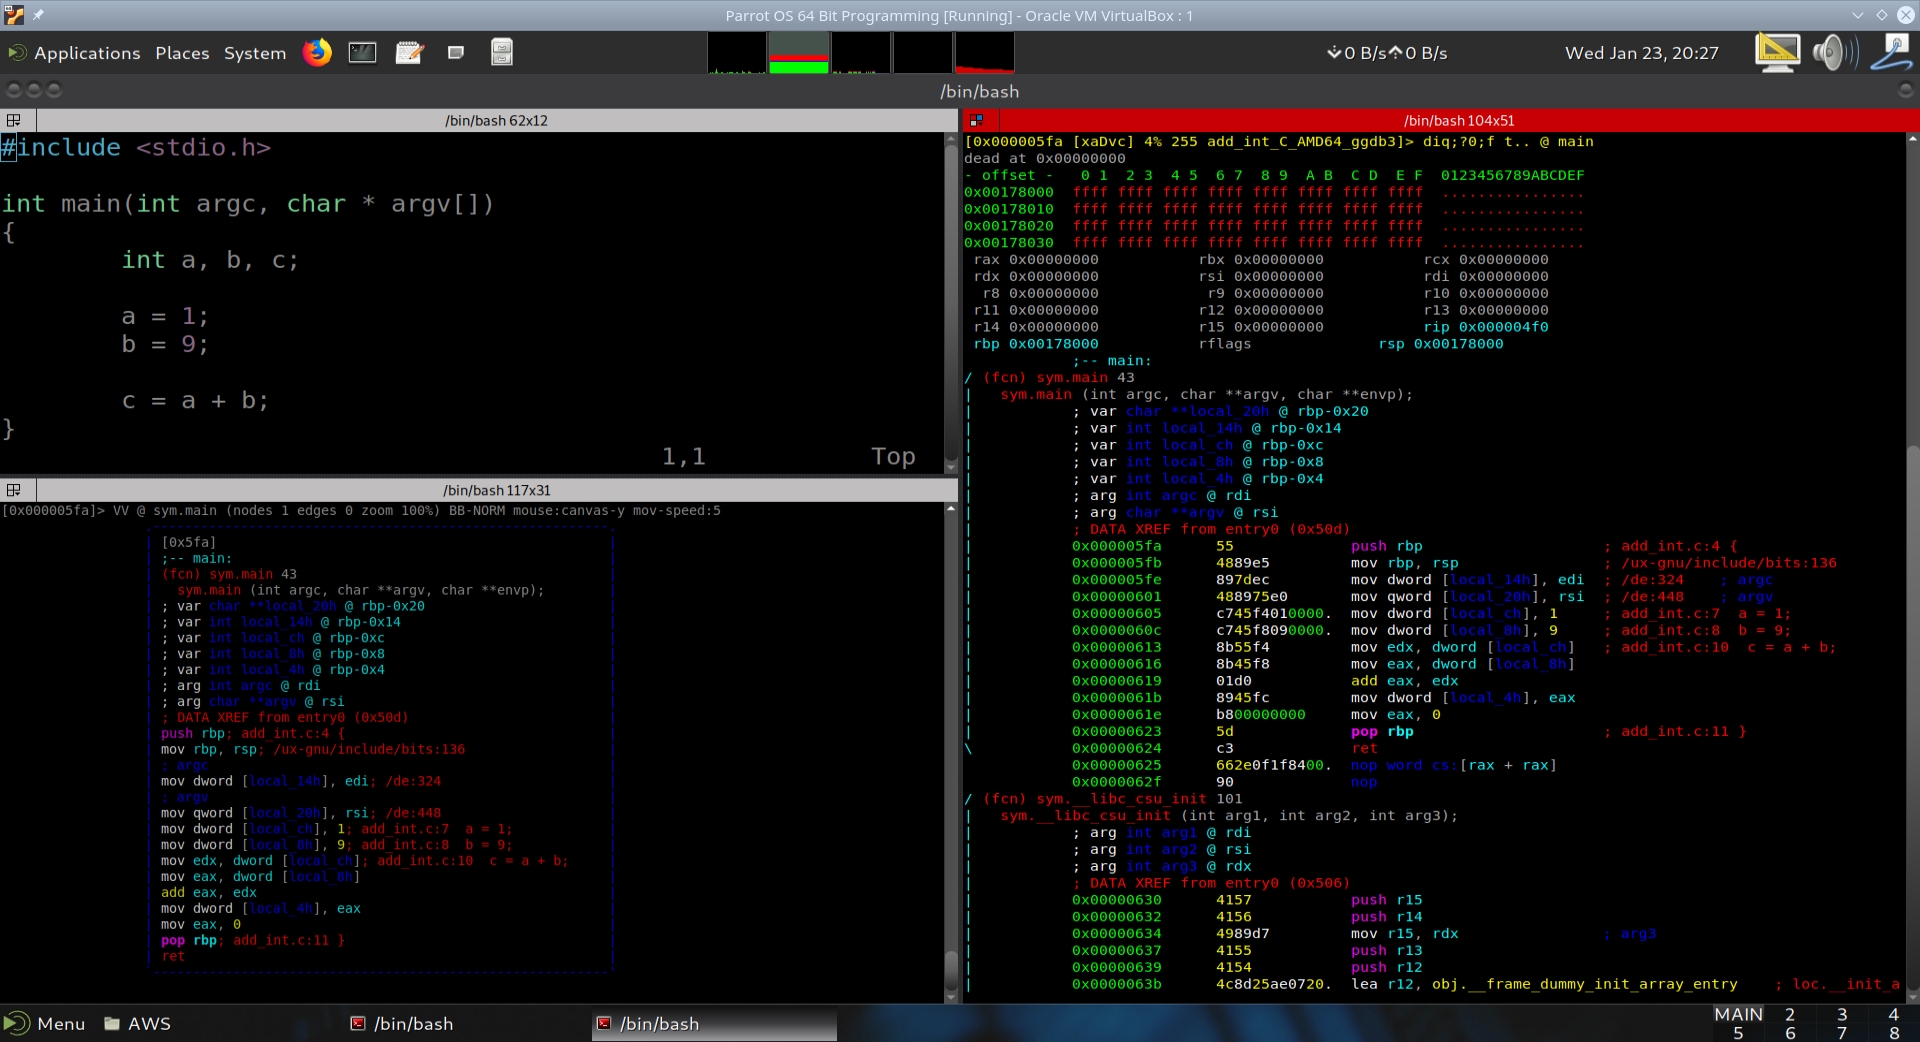Image resolution: width=1920 pixels, height=1042 pixels.
Task: Click the 62x12 terminal pane grouping icon
Action: click(x=14, y=121)
